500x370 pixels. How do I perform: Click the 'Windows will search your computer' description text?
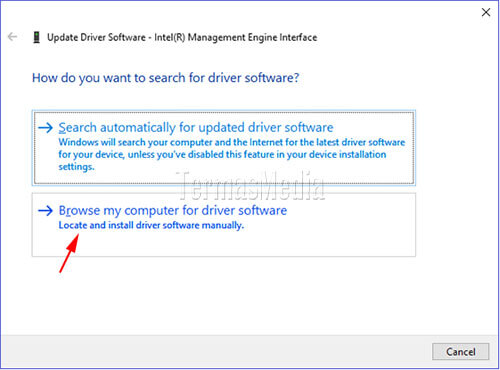point(232,155)
